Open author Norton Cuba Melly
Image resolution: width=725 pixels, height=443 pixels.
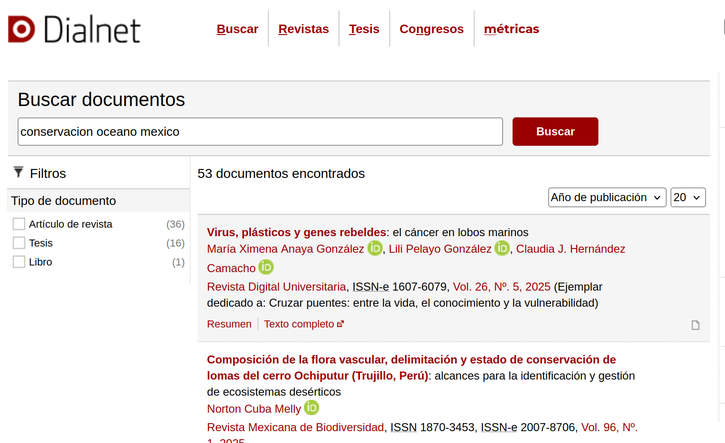click(254, 409)
